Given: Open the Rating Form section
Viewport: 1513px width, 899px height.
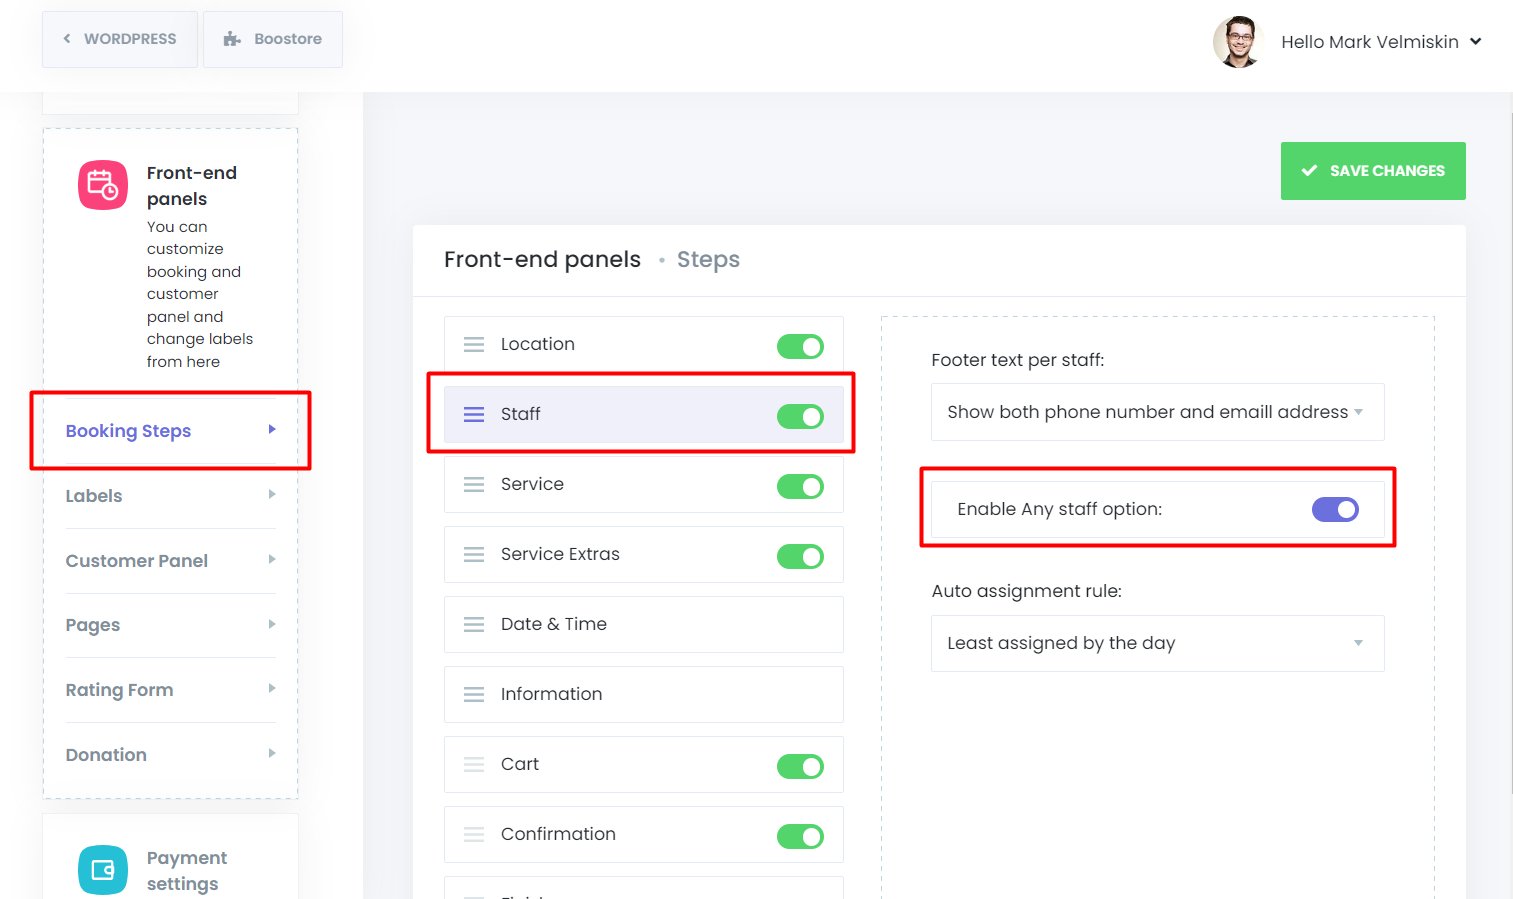Looking at the screenshot, I should tap(171, 690).
